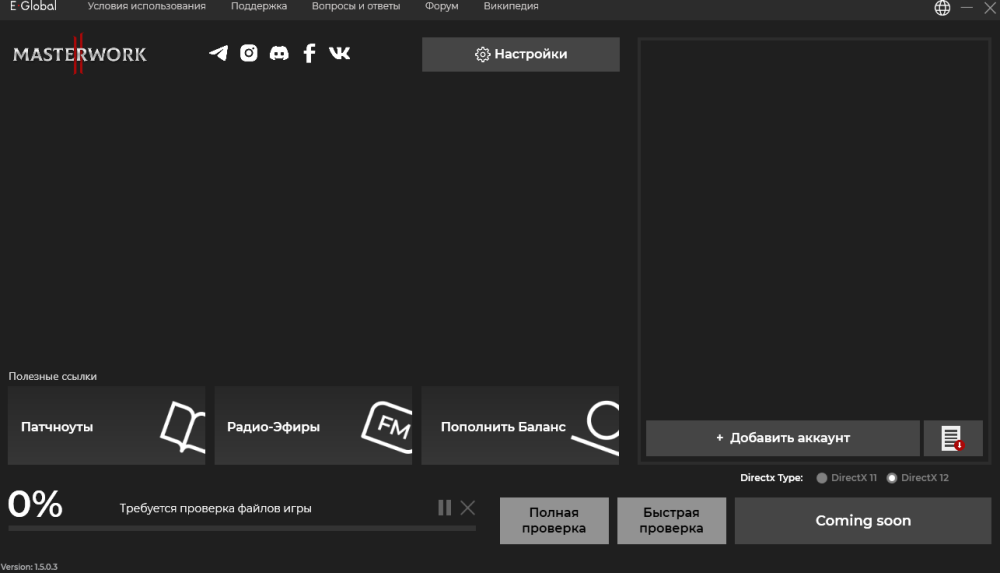Open the Facebook social link icon
The height and width of the screenshot is (573, 1000).
tap(309, 53)
